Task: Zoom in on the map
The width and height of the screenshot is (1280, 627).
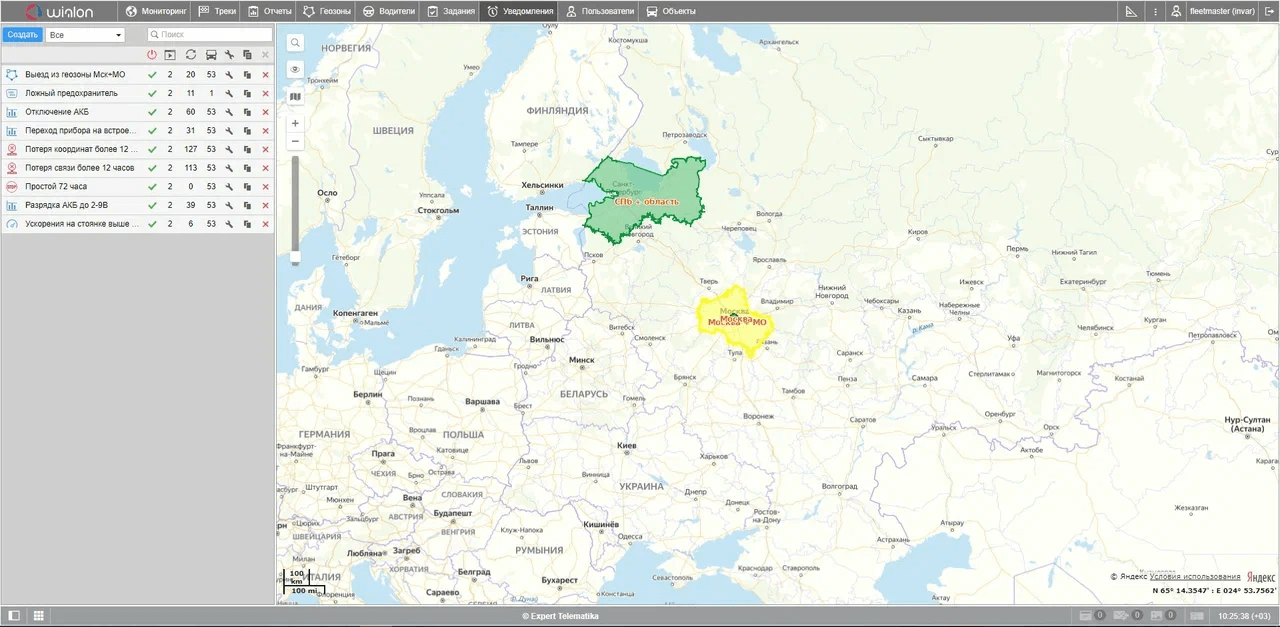Action: [x=295, y=123]
